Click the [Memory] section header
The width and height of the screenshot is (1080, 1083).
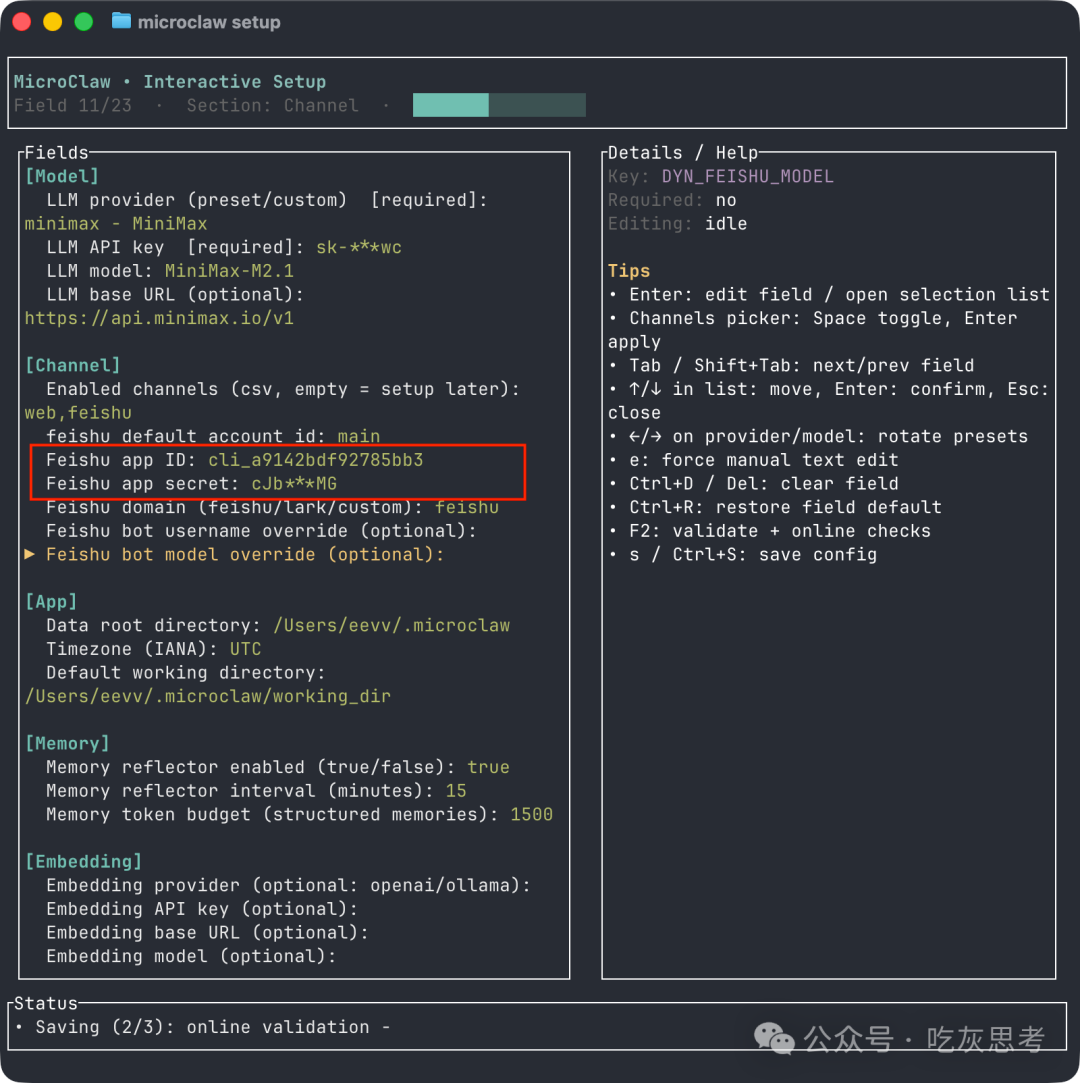tap(68, 744)
